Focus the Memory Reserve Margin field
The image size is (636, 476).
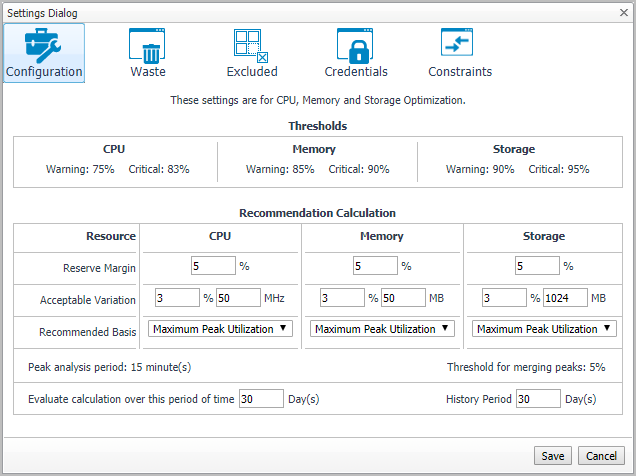click(x=374, y=266)
